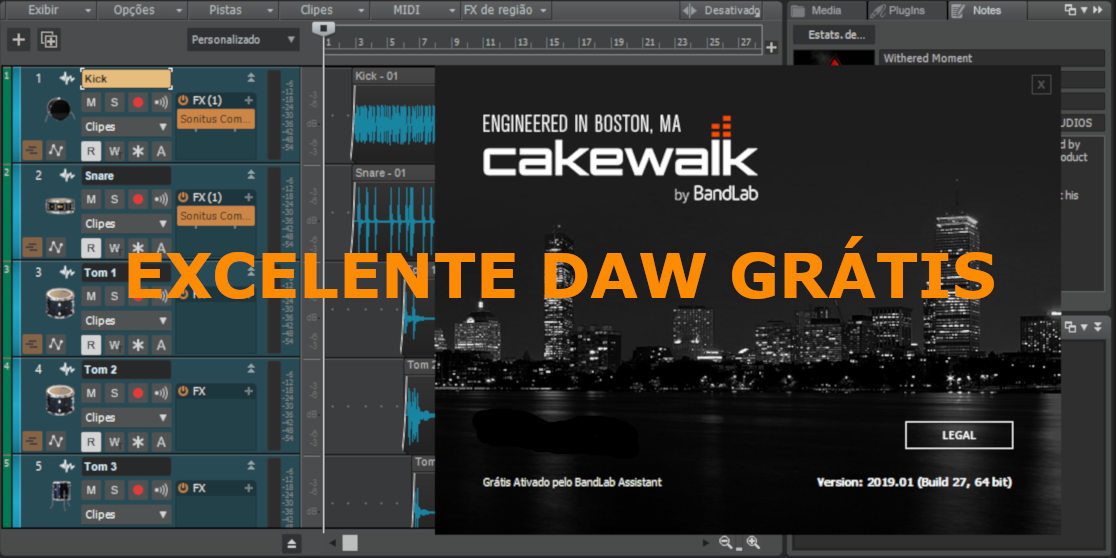Click the Withered Moment title field
1116x558 pixels.
click(992, 58)
